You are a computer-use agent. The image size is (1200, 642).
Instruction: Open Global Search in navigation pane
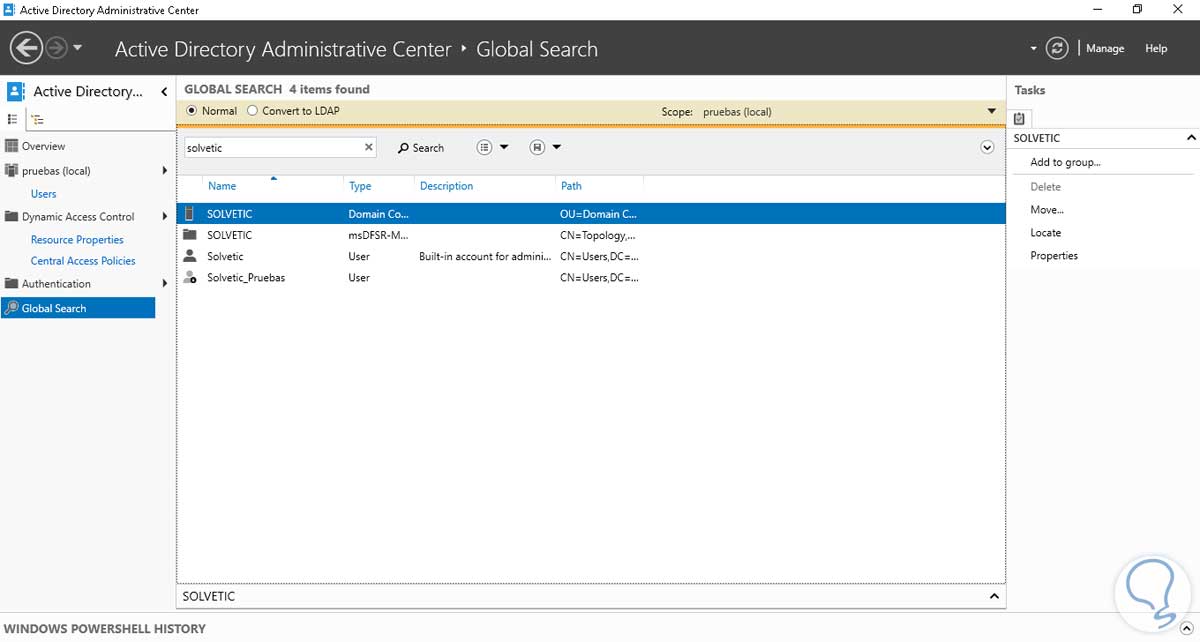54,308
